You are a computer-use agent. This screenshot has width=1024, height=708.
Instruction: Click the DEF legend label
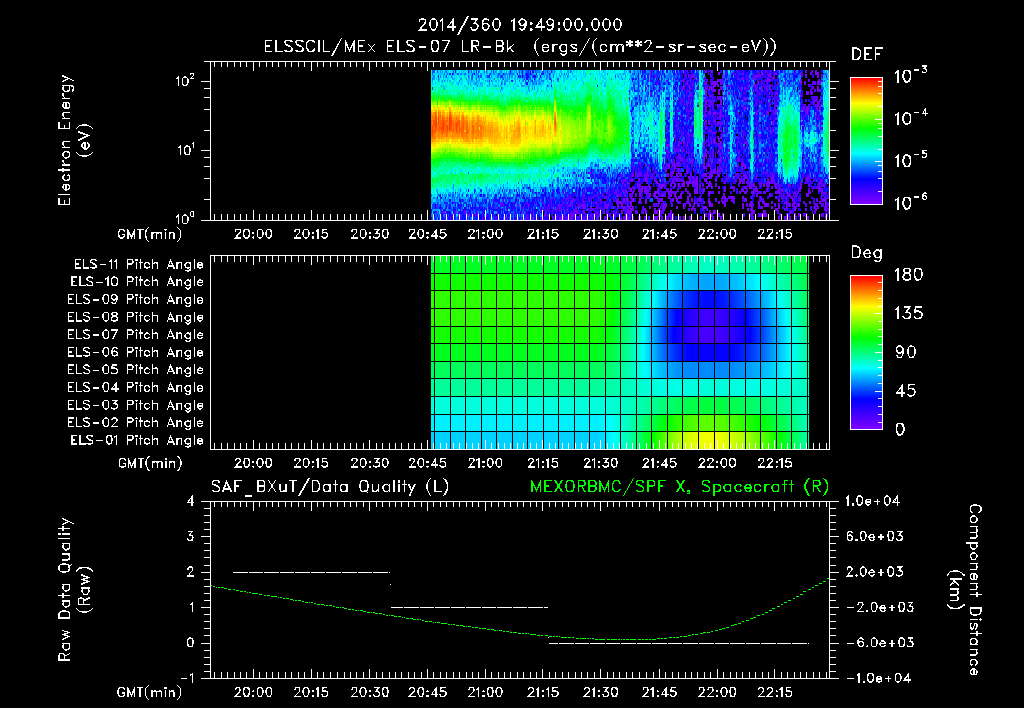click(x=867, y=54)
